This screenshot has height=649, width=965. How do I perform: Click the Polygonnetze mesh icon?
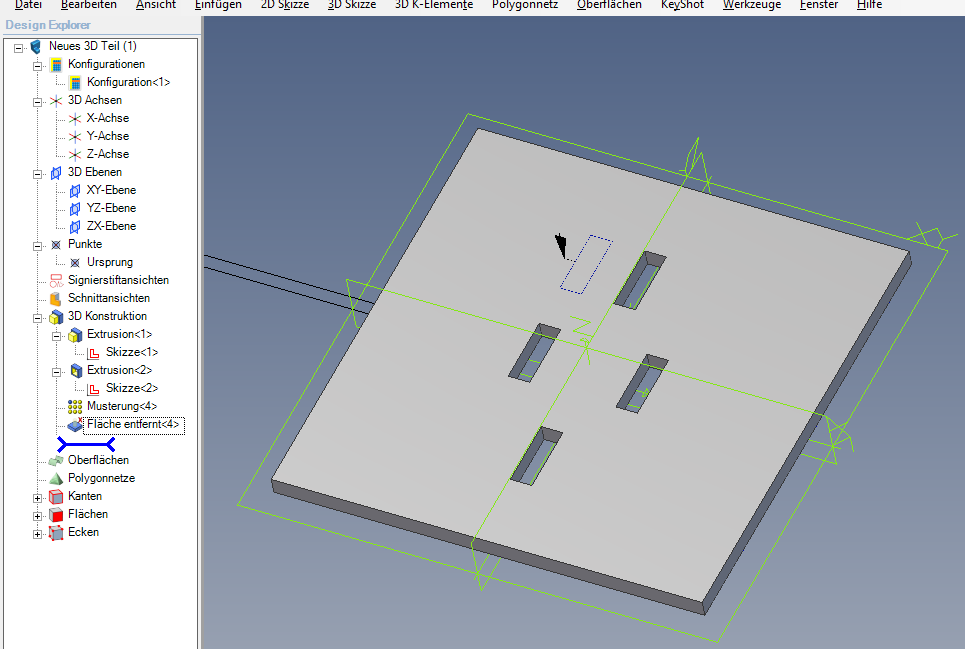pos(56,479)
